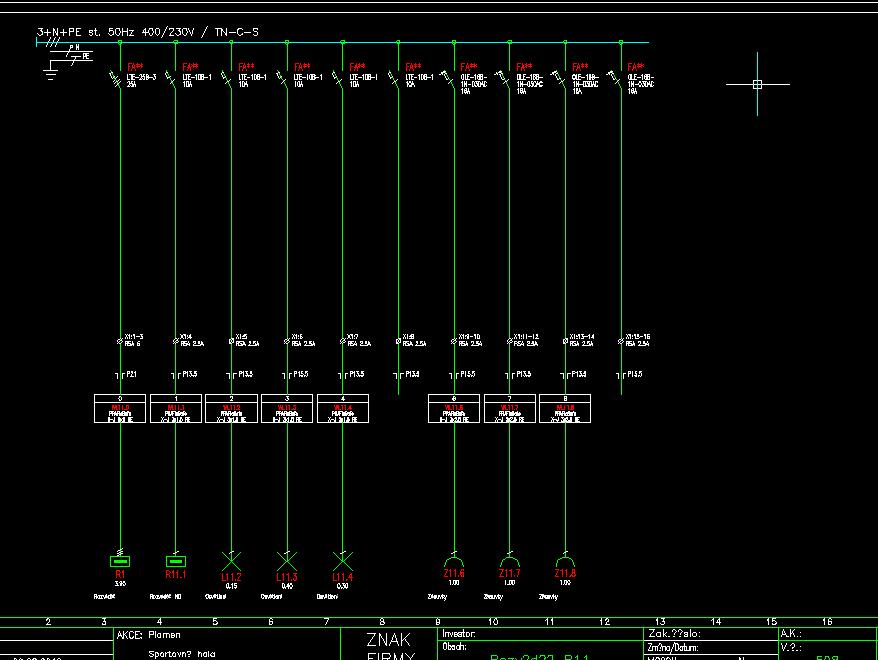
Task: Select cable box numbered 6
Action: tap(454, 409)
